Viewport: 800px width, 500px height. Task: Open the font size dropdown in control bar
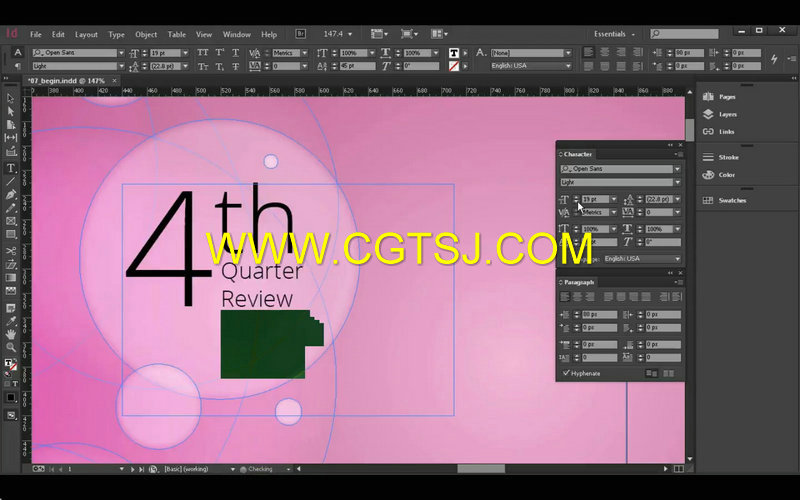(x=185, y=53)
